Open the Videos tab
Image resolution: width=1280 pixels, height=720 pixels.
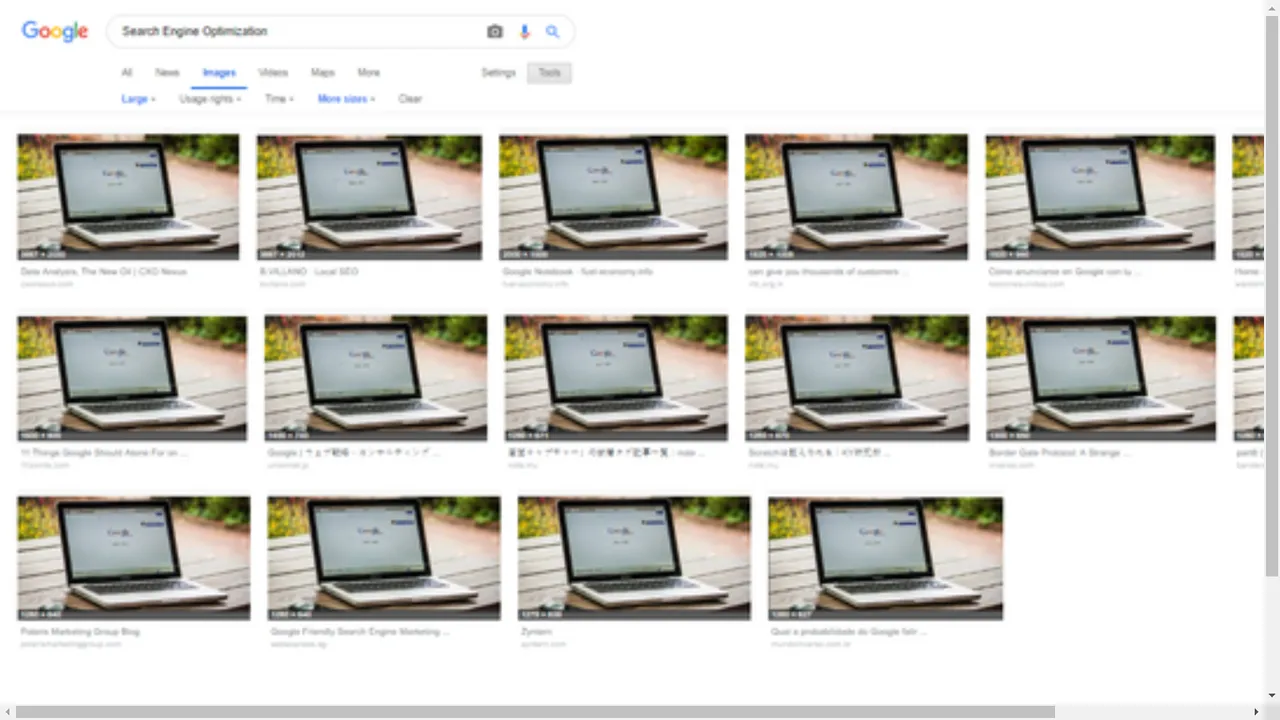[x=273, y=73]
